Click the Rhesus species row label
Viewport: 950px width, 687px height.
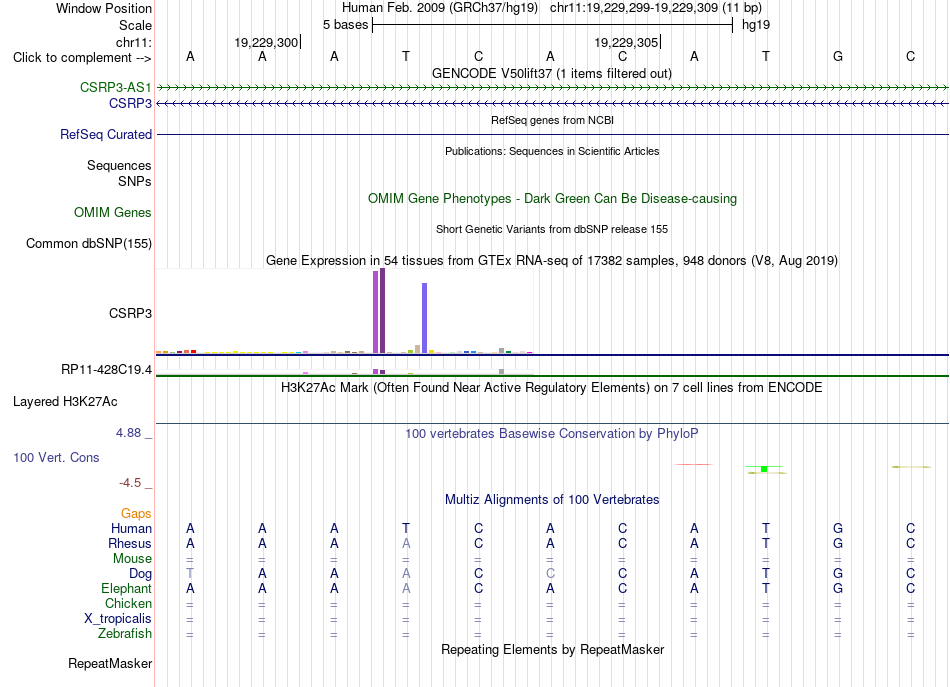pyautogui.click(x=130, y=543)
